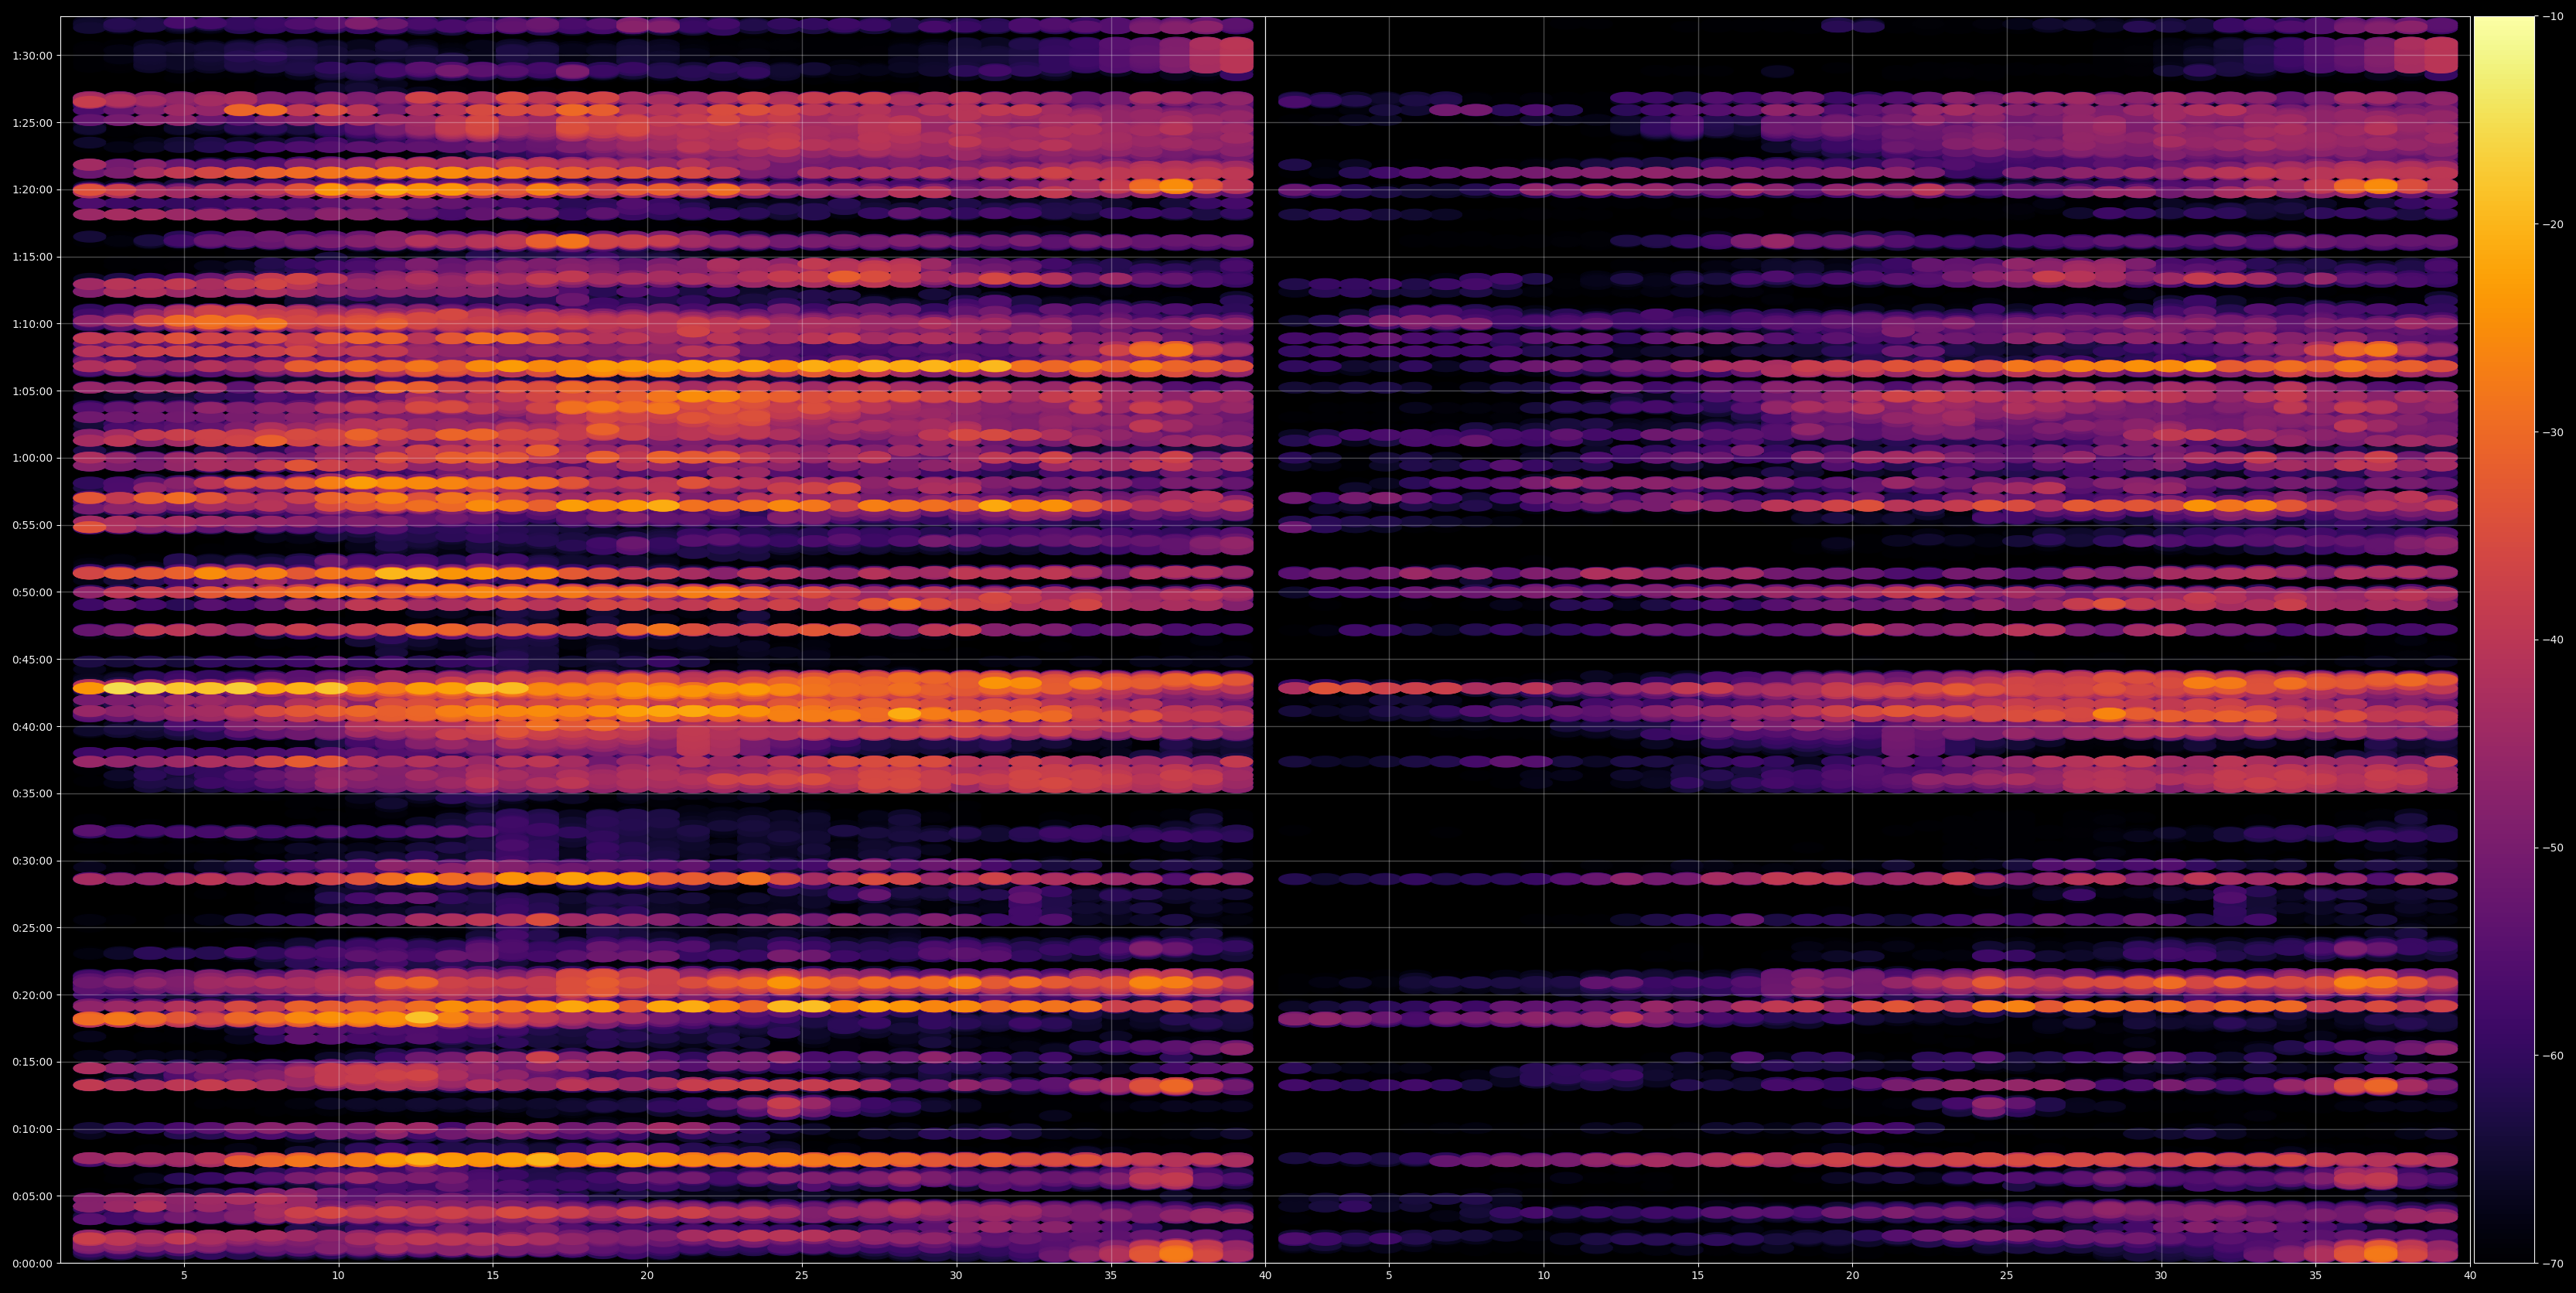This screenshot has height=1293, width=2576.
Task: Select the 0:15:00 y-axis tick label
Action: pos(32,1062)
